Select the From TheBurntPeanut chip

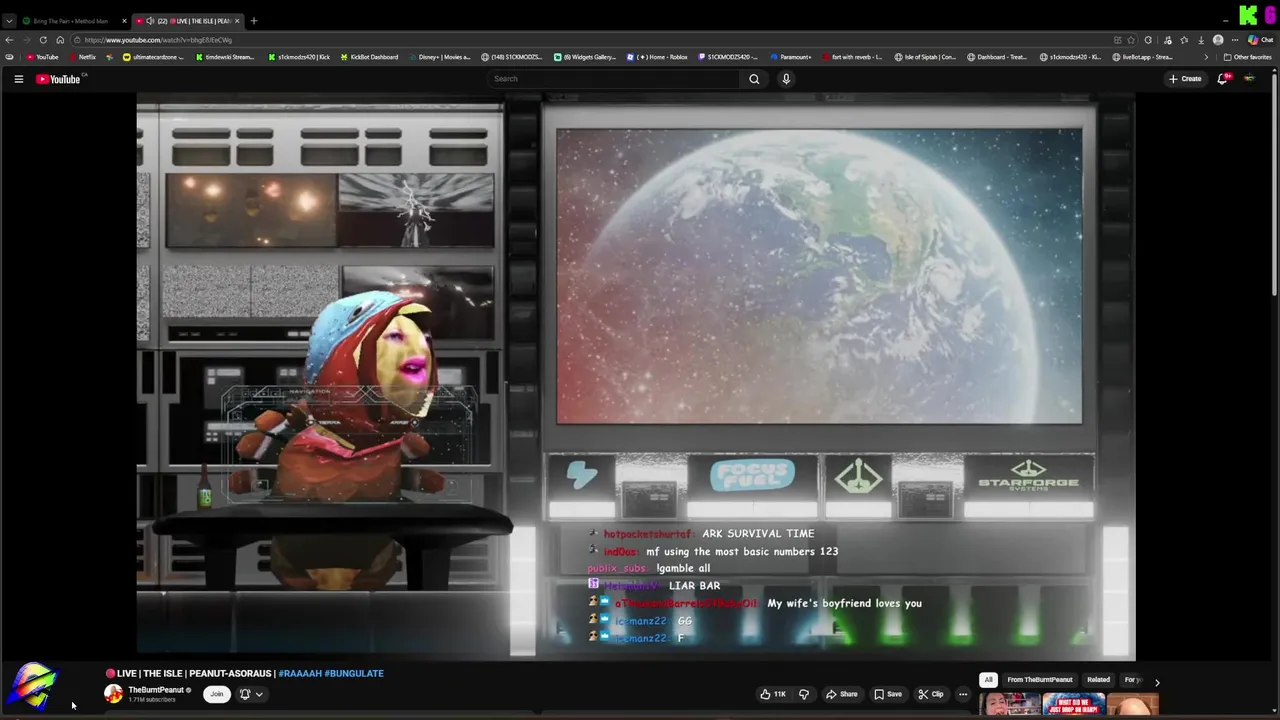tap(1040, 680)
